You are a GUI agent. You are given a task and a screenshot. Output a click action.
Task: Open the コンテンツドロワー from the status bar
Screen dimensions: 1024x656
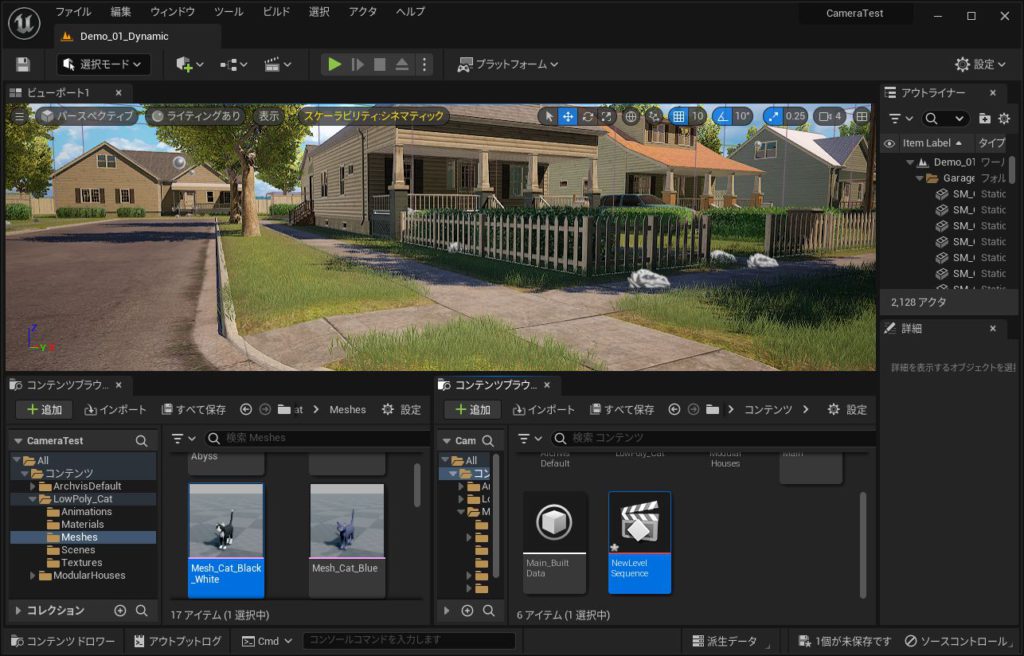point(63,641)
